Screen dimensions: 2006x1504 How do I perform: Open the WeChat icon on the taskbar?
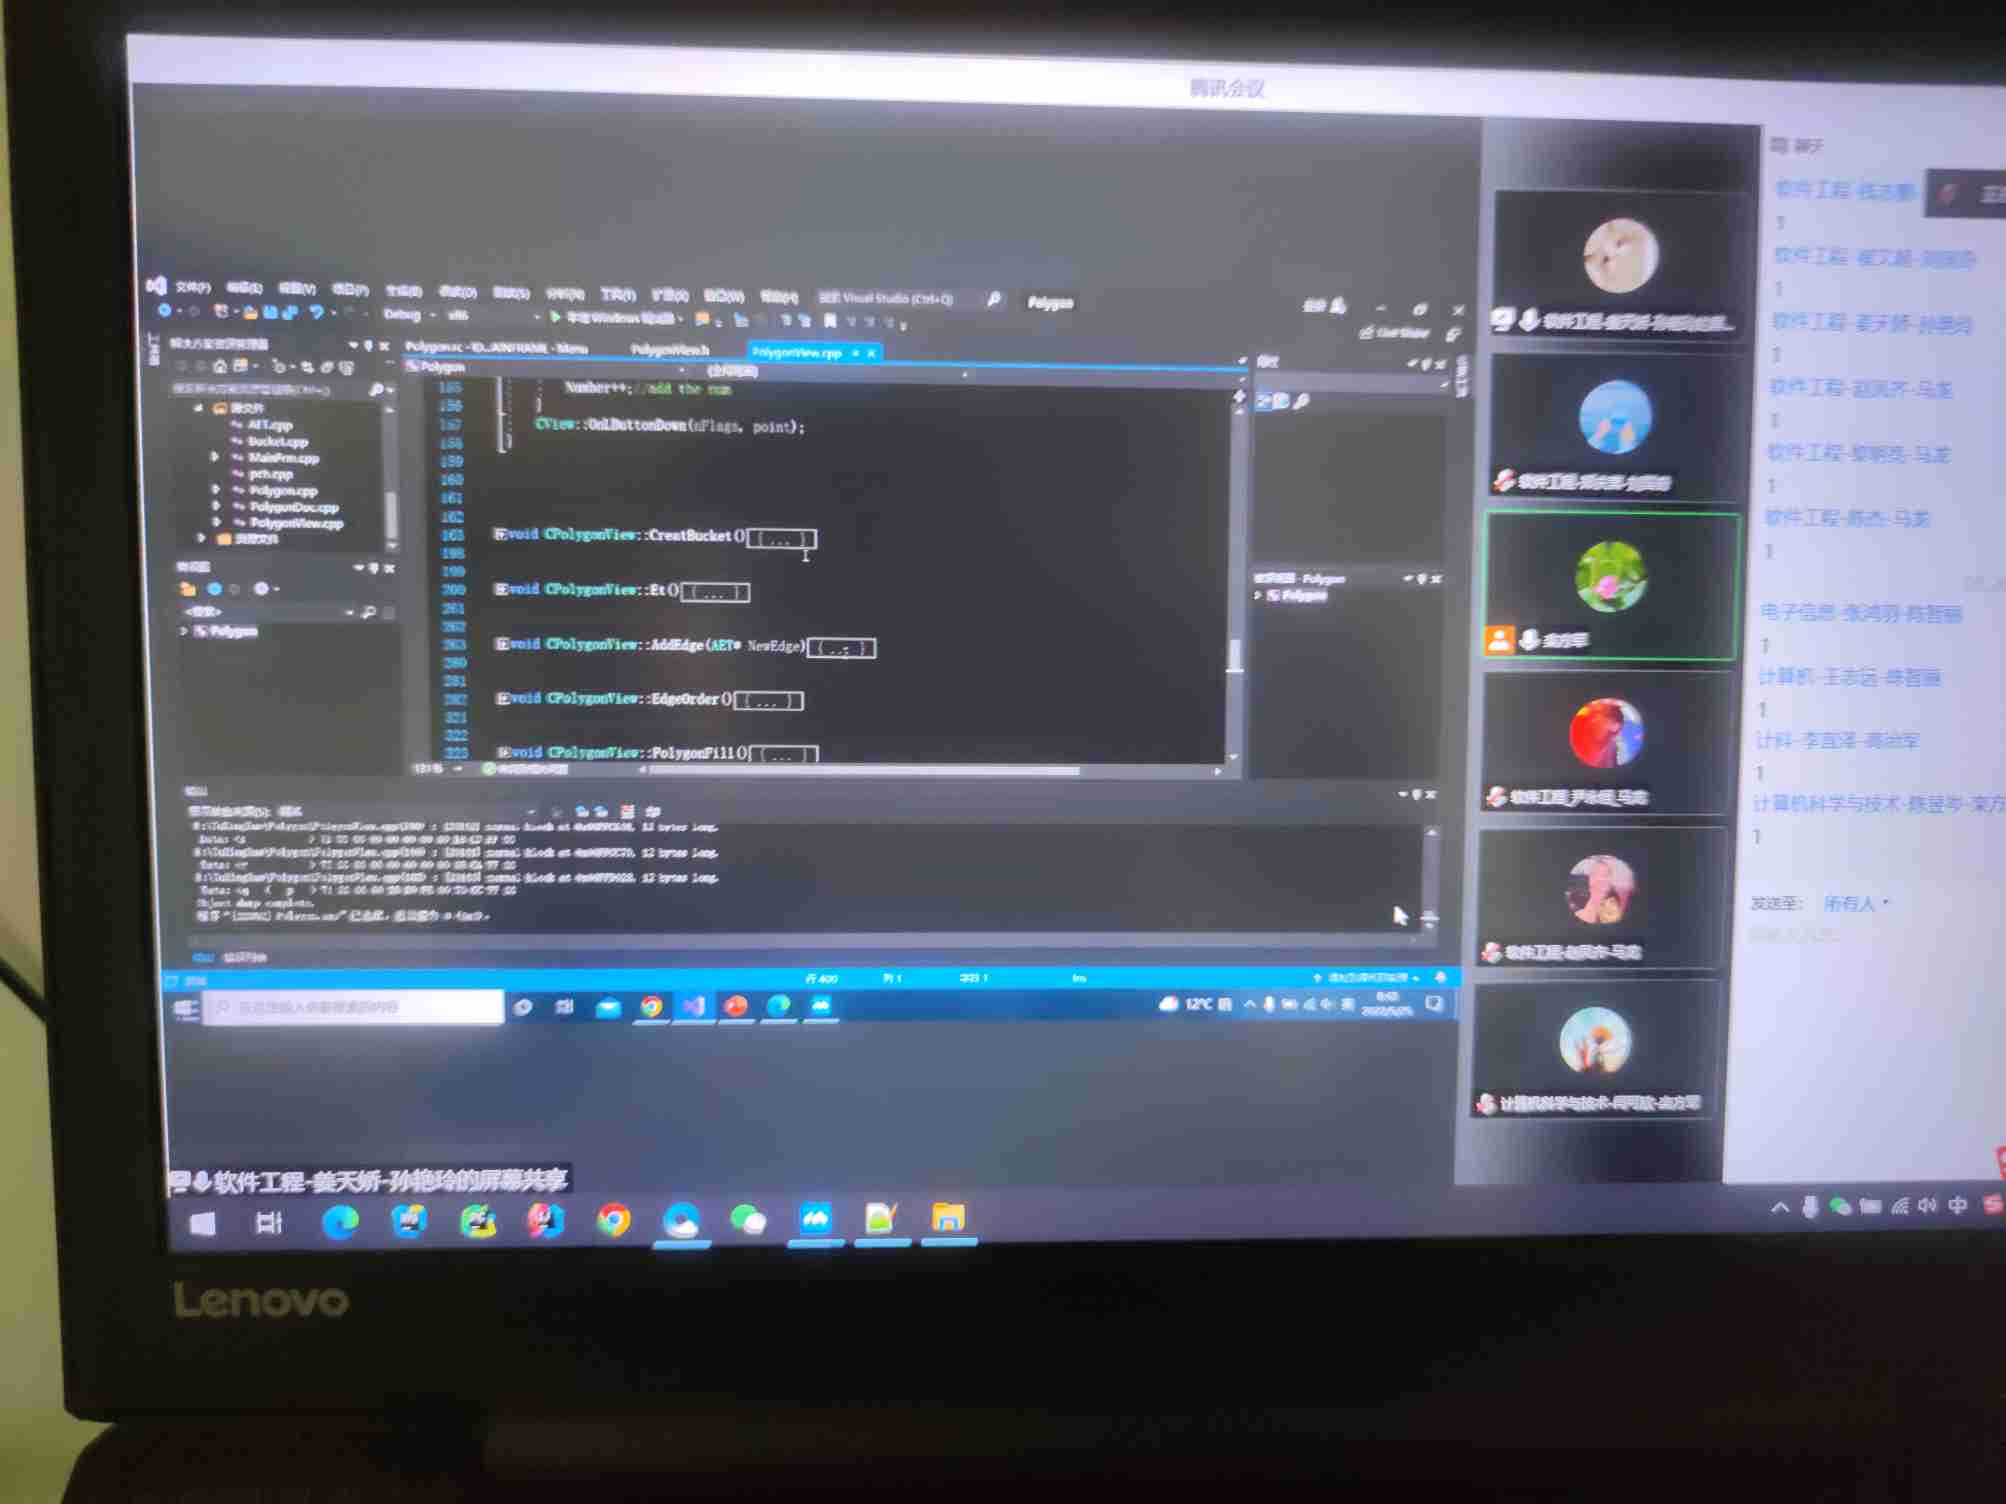pyautogui.click(x=747, y=1219)
